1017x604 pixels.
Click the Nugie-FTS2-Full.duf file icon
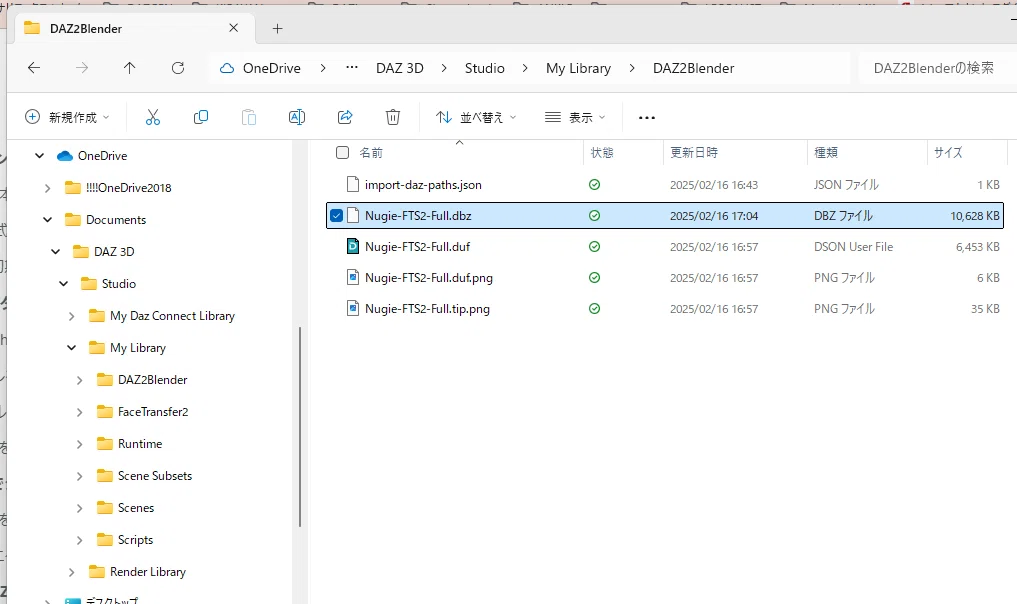[353, 247]
